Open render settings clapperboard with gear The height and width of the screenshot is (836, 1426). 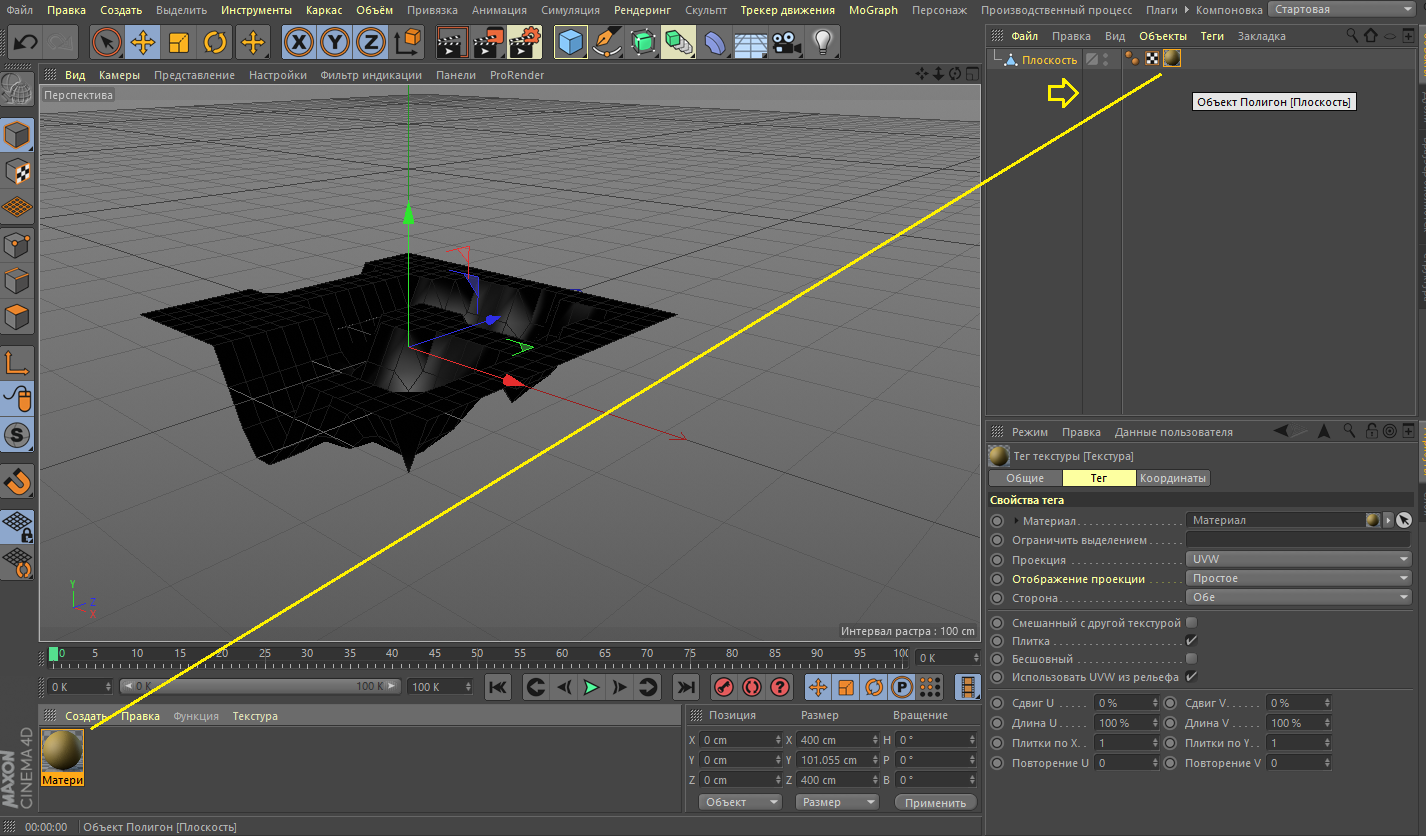525,42
